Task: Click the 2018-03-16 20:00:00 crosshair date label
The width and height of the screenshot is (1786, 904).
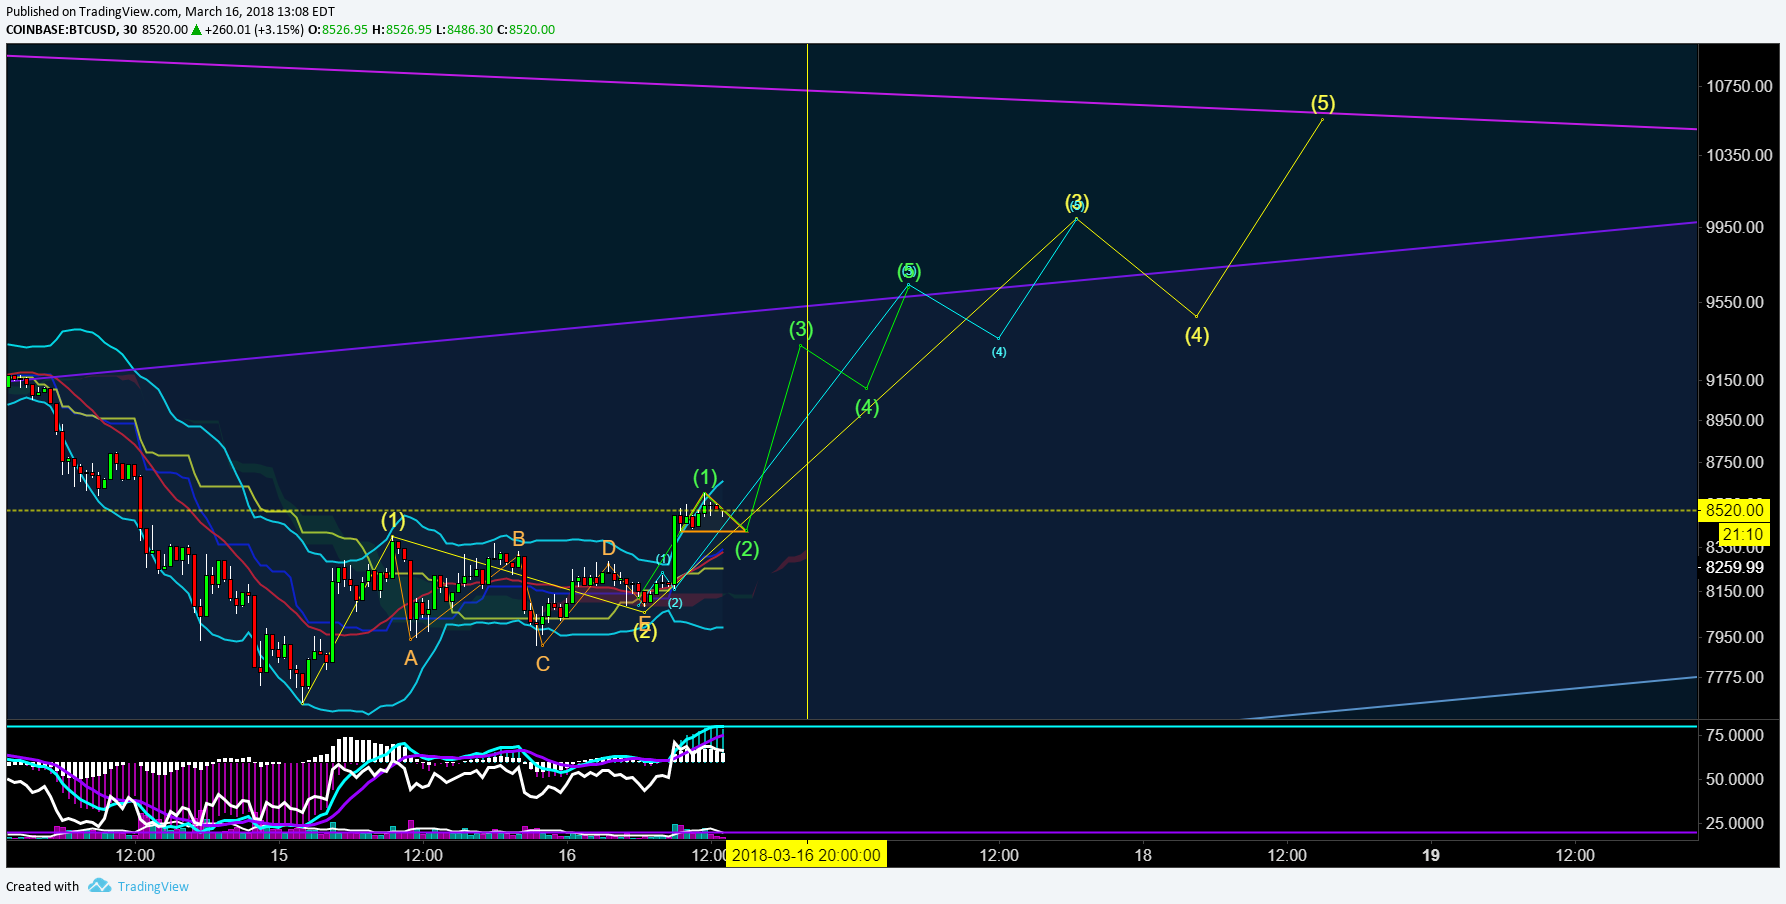Action: pyautogui.click(x=806, y=855)
